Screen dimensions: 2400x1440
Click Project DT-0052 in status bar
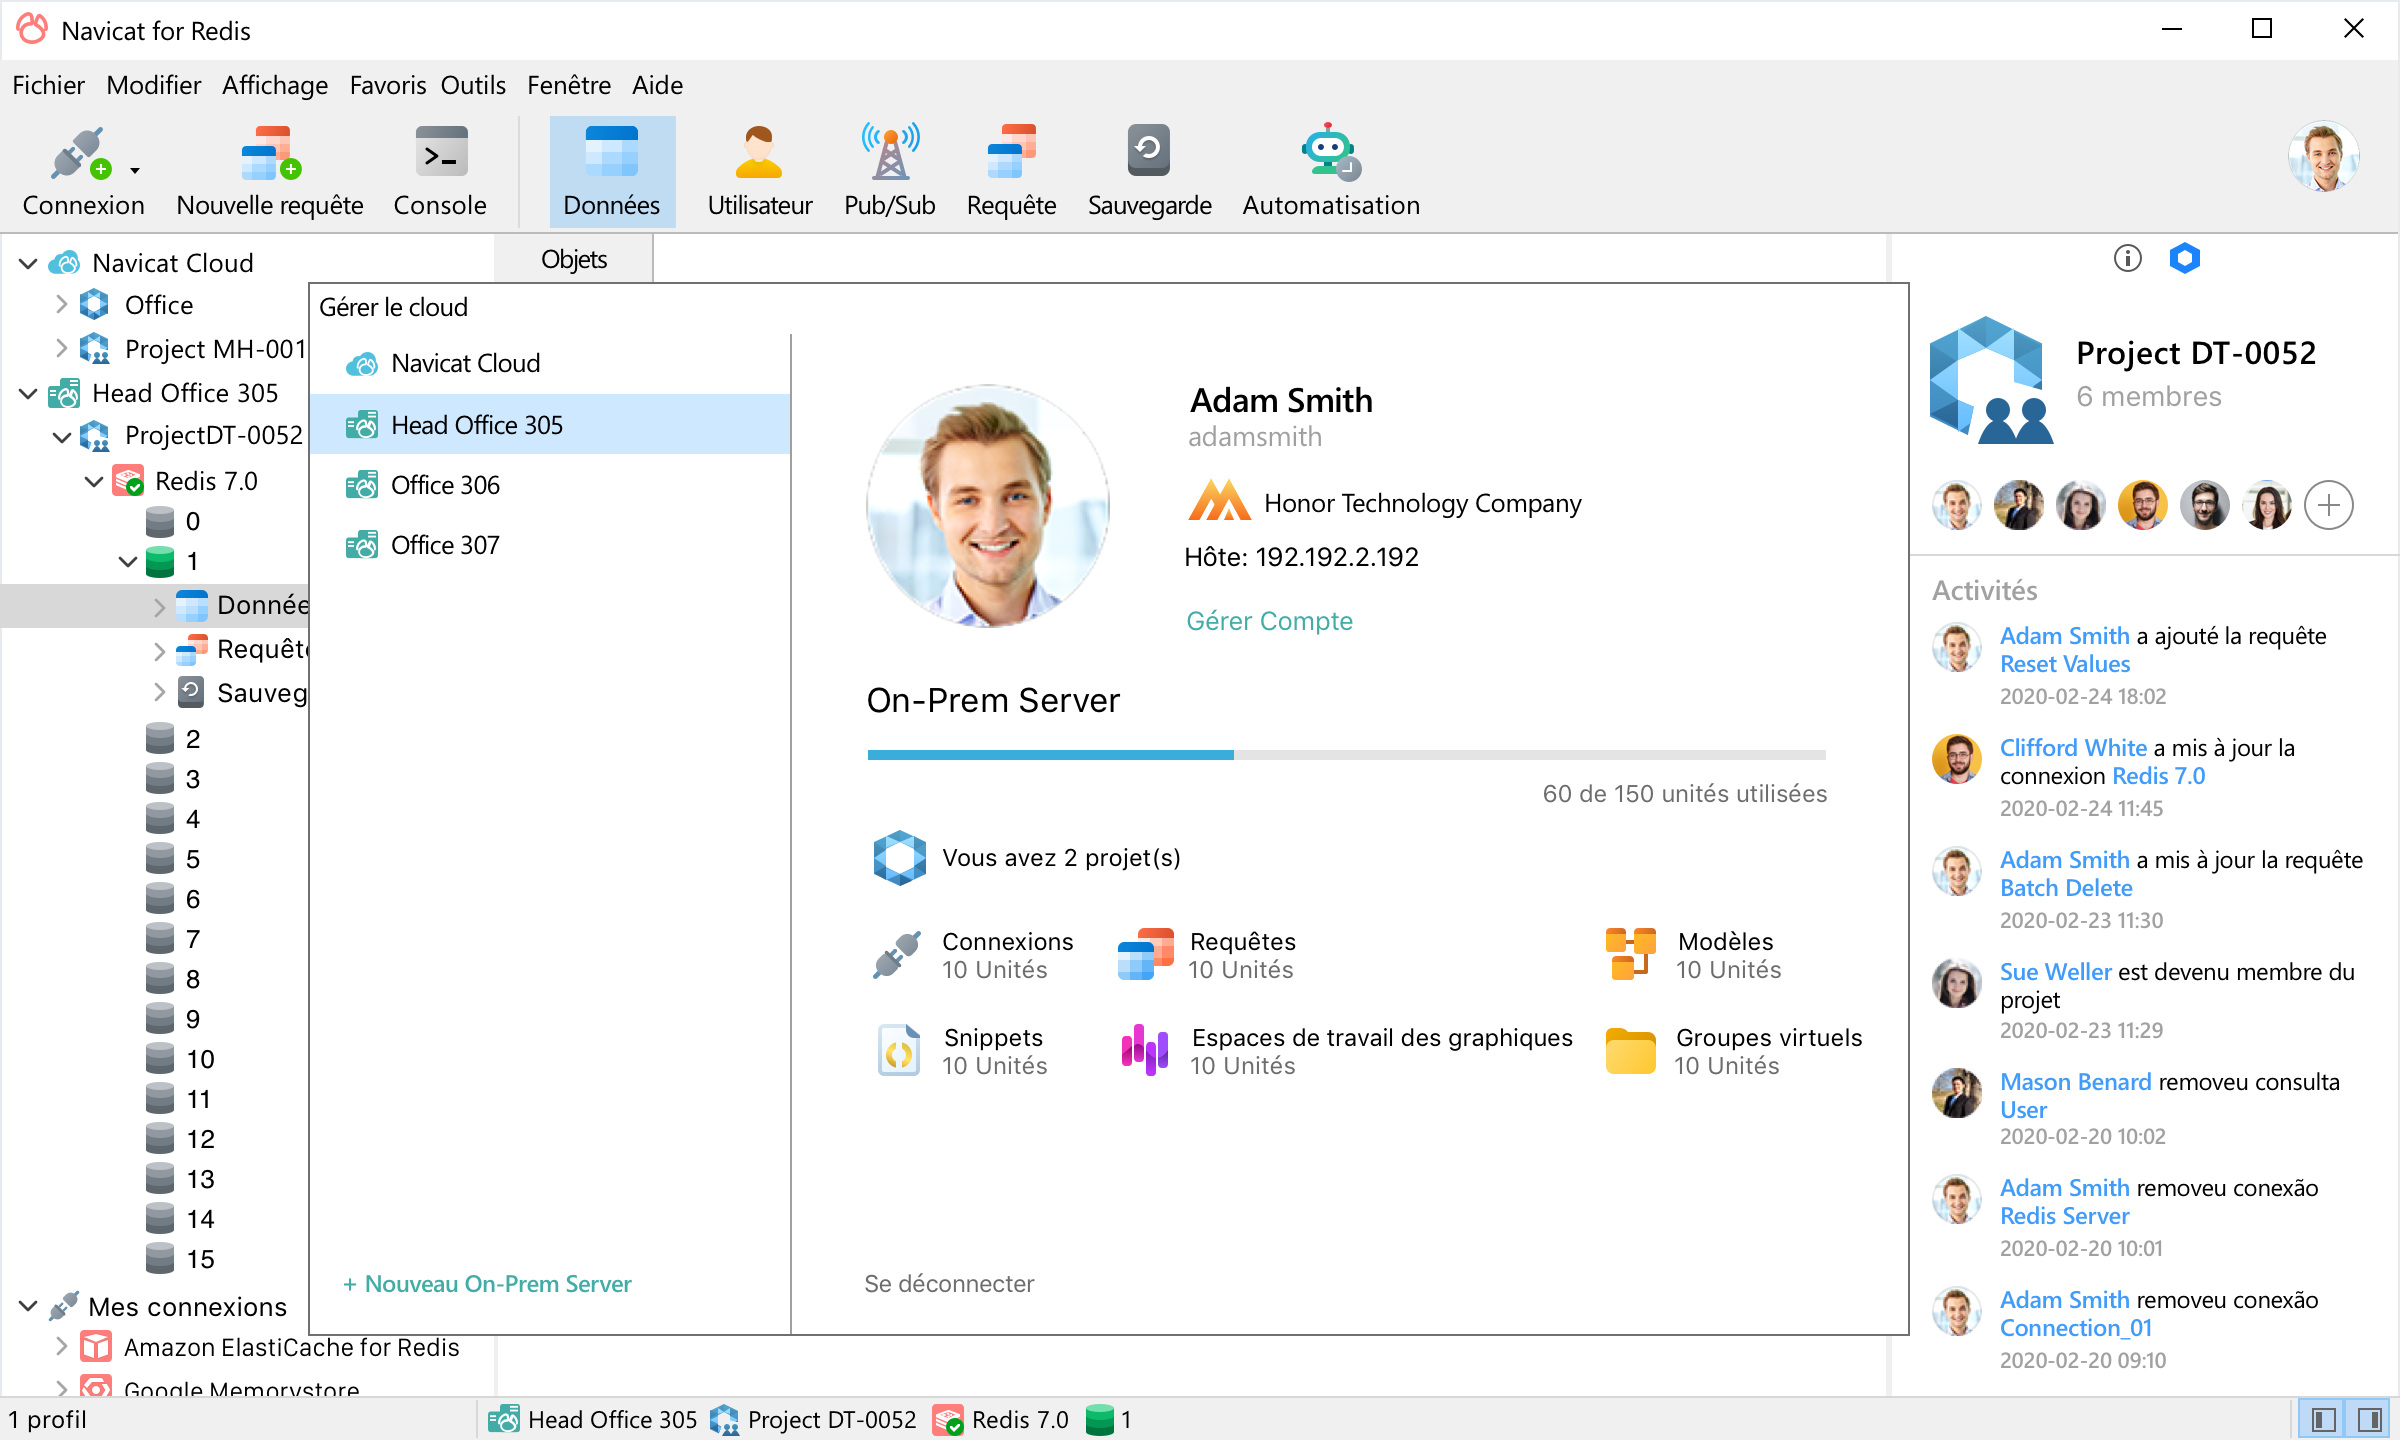(x=813, y=1420)
